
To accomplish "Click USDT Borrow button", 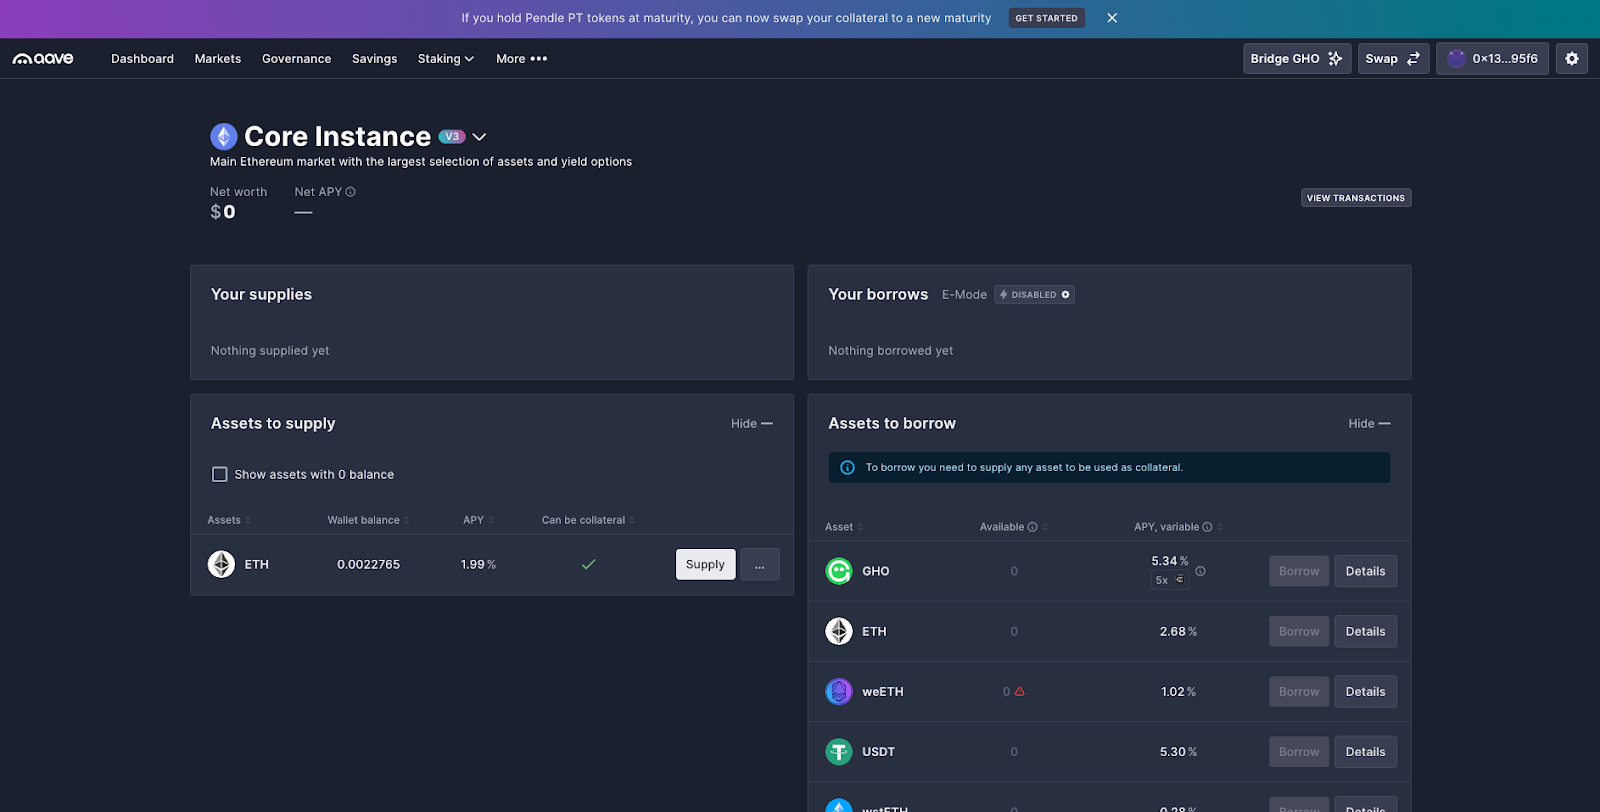I will click(1299, 751).
